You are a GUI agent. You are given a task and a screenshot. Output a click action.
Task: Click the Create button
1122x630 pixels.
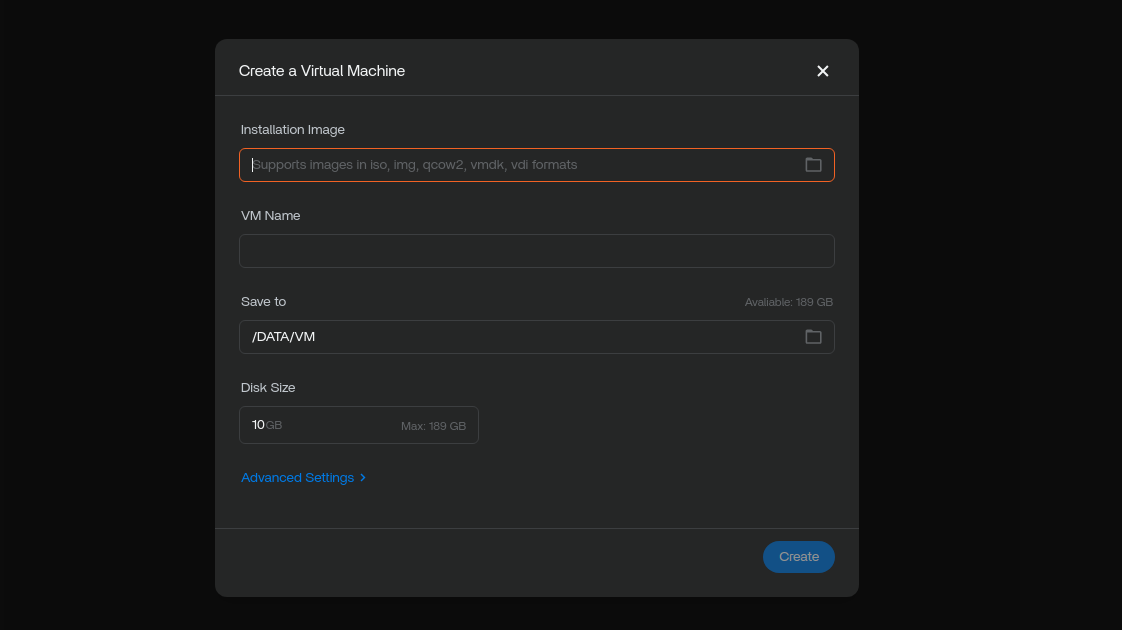pos(799,557)
